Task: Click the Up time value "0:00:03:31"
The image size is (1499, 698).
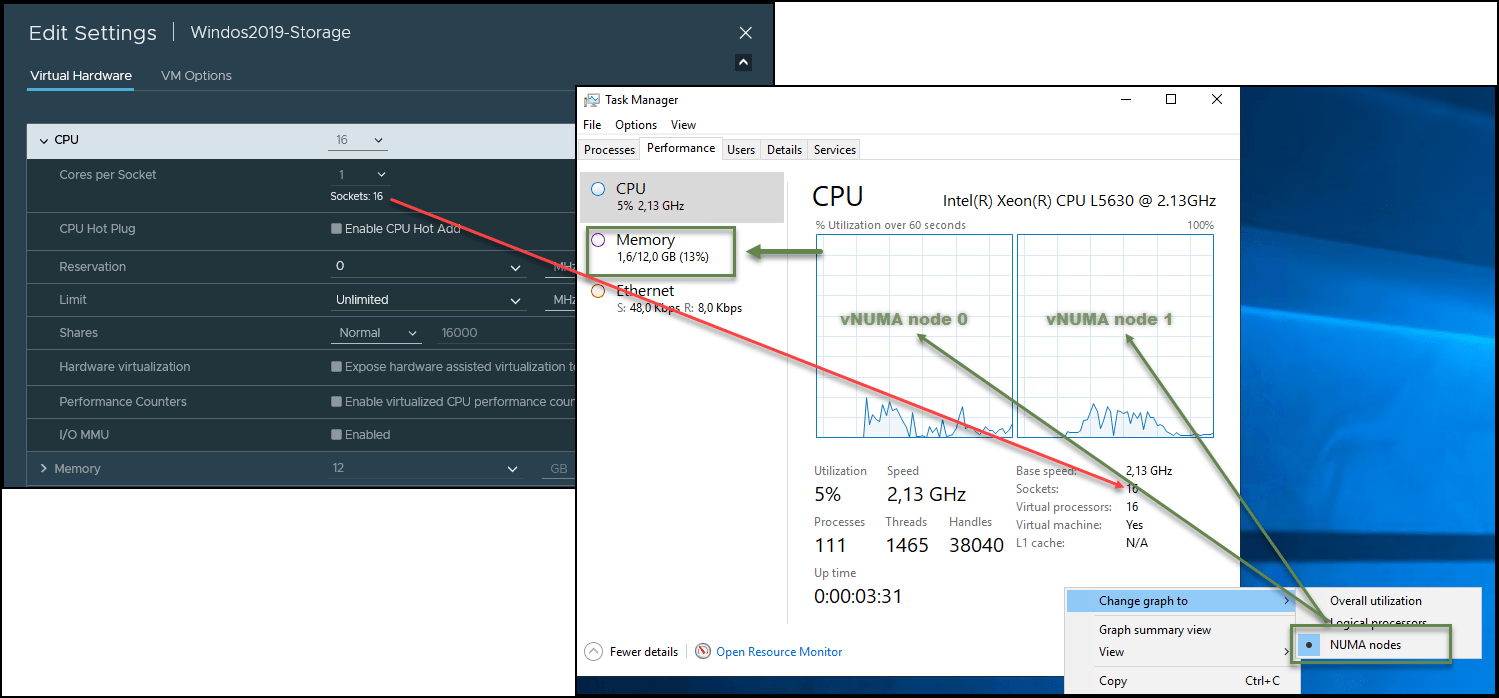Action: [859, 597]
